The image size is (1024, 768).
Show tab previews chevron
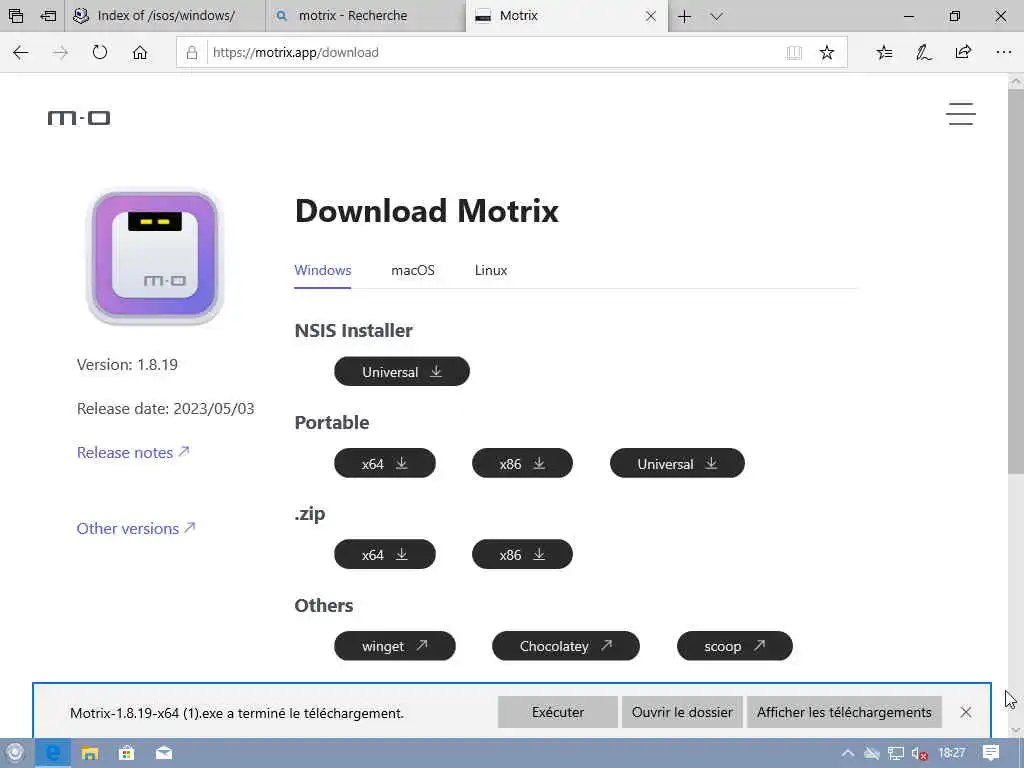[x=716, y=16]
